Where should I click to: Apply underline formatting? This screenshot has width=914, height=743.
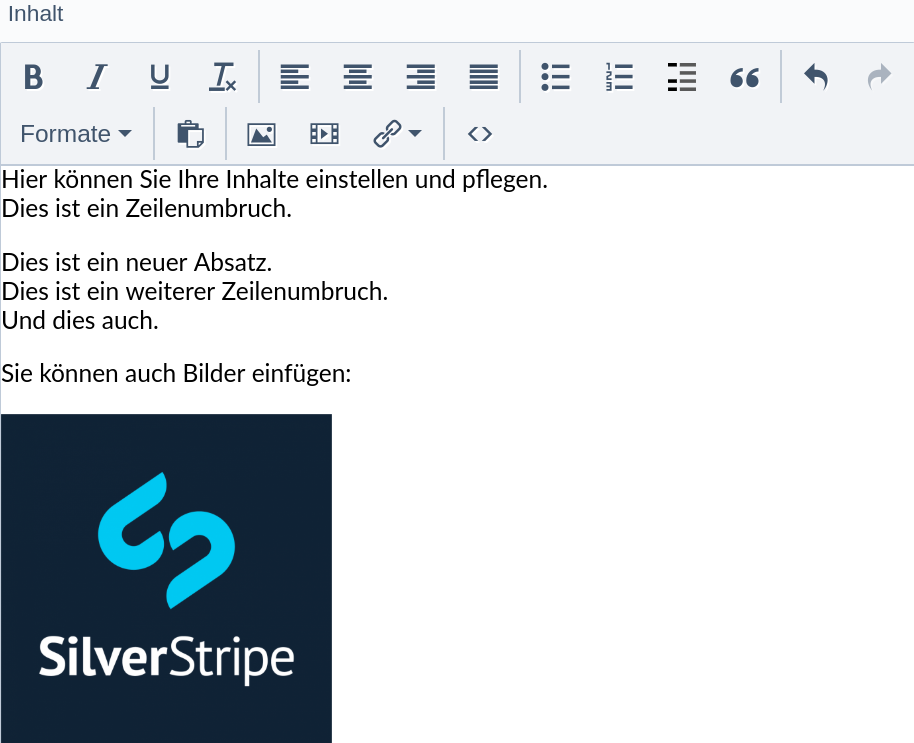[x=160, y=77]
